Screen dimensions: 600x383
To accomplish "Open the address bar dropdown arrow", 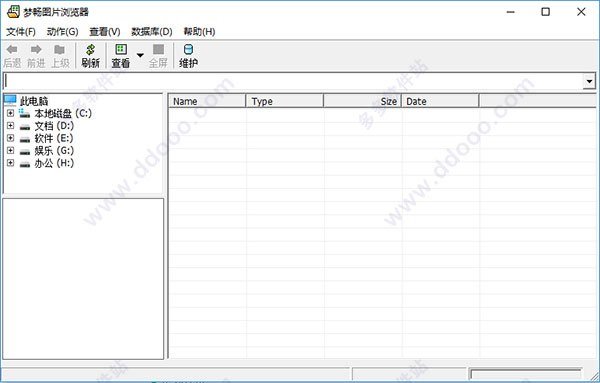I will point(589,81).
